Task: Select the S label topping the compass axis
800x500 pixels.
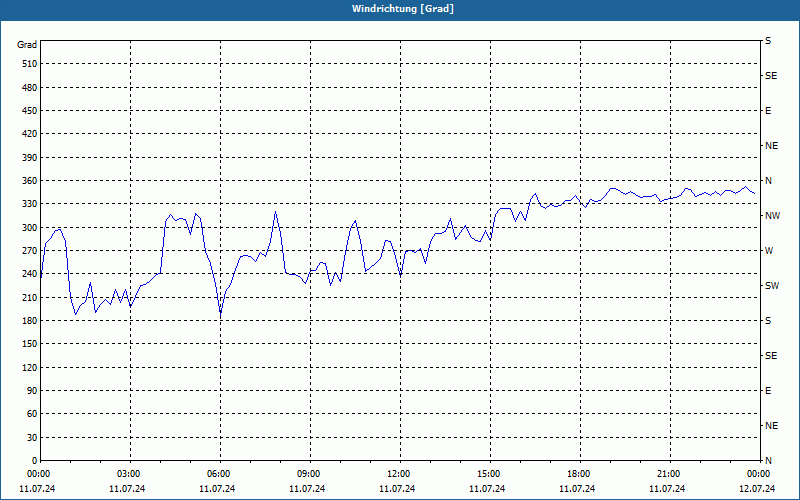Action: click(x=768, y=41)
